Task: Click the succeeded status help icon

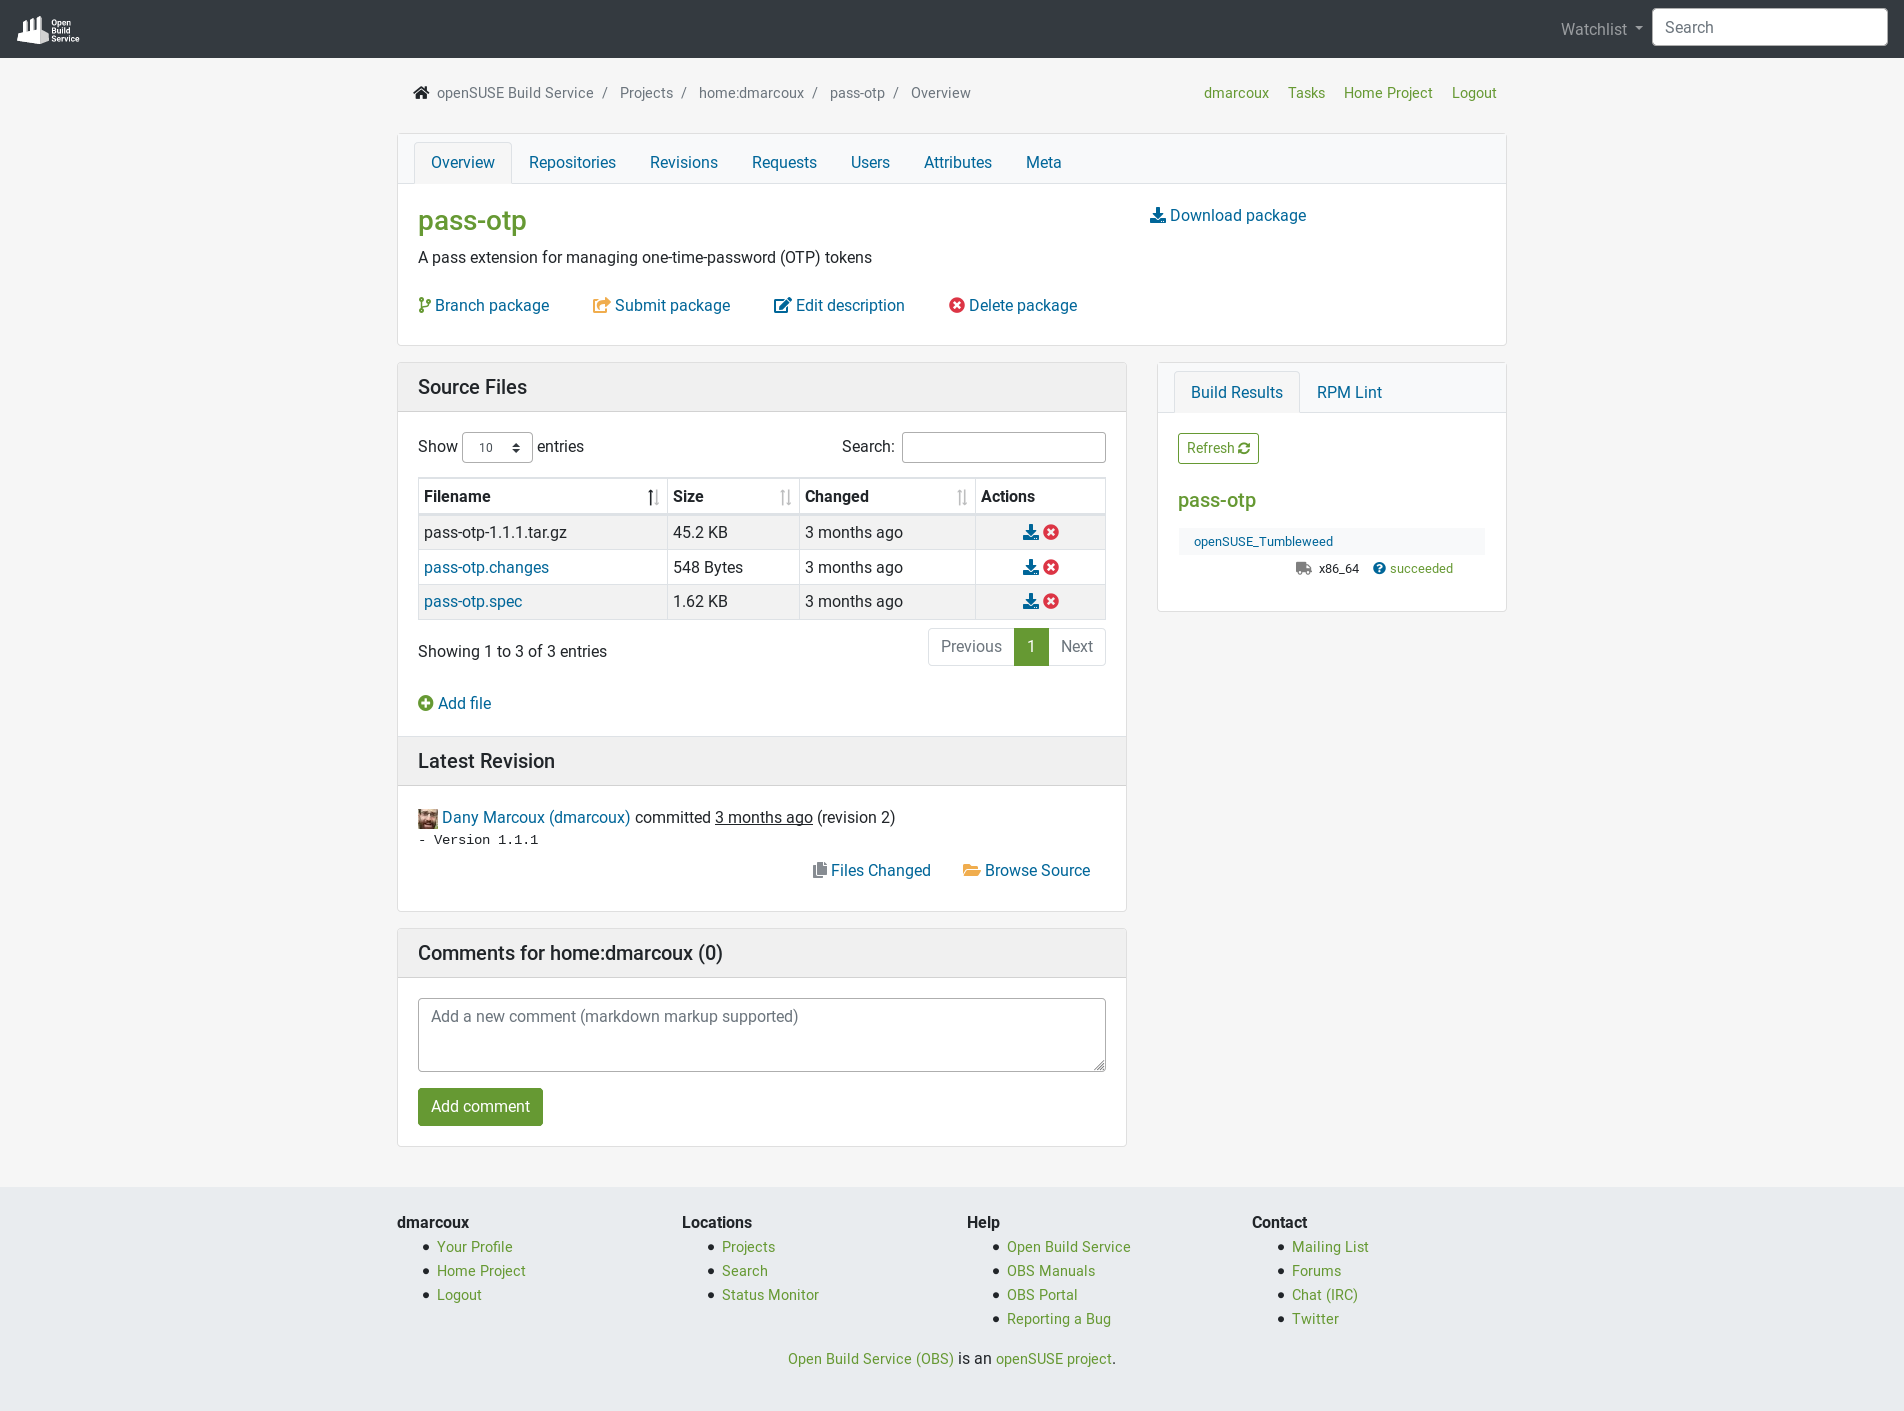Action: (x=1379, y=568)
